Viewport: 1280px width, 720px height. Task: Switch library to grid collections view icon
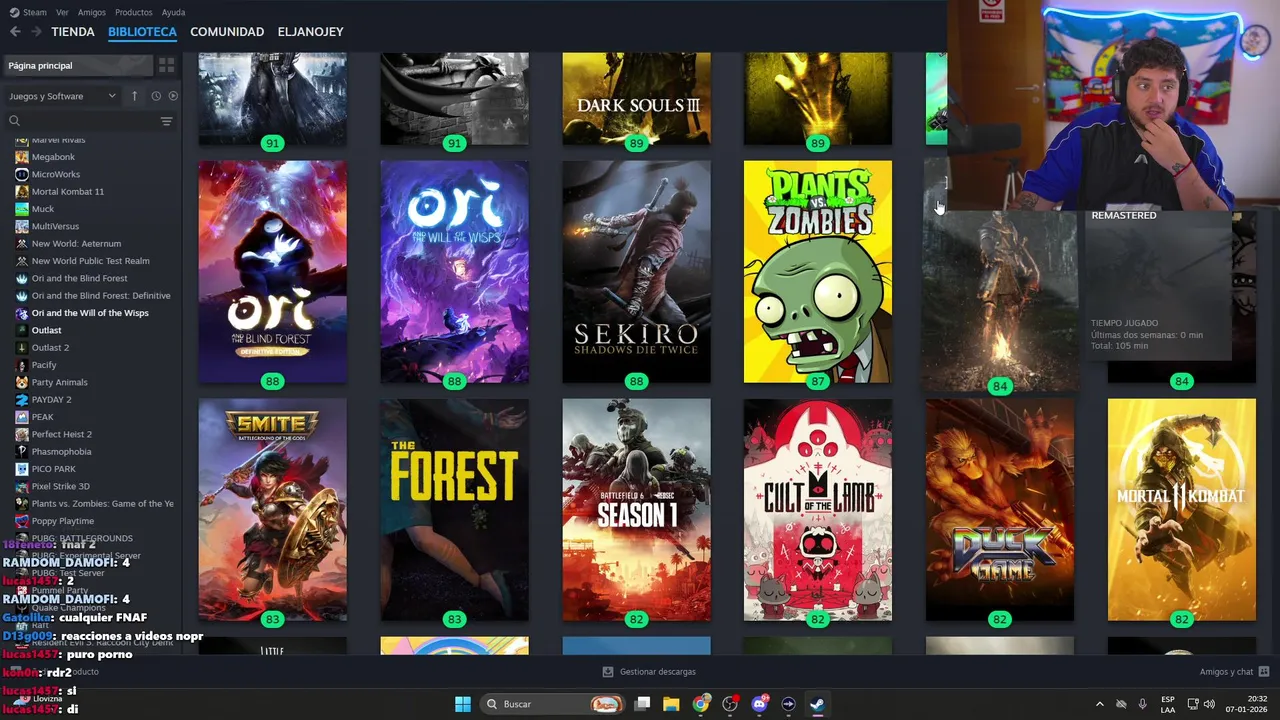(x=167, y=65)
